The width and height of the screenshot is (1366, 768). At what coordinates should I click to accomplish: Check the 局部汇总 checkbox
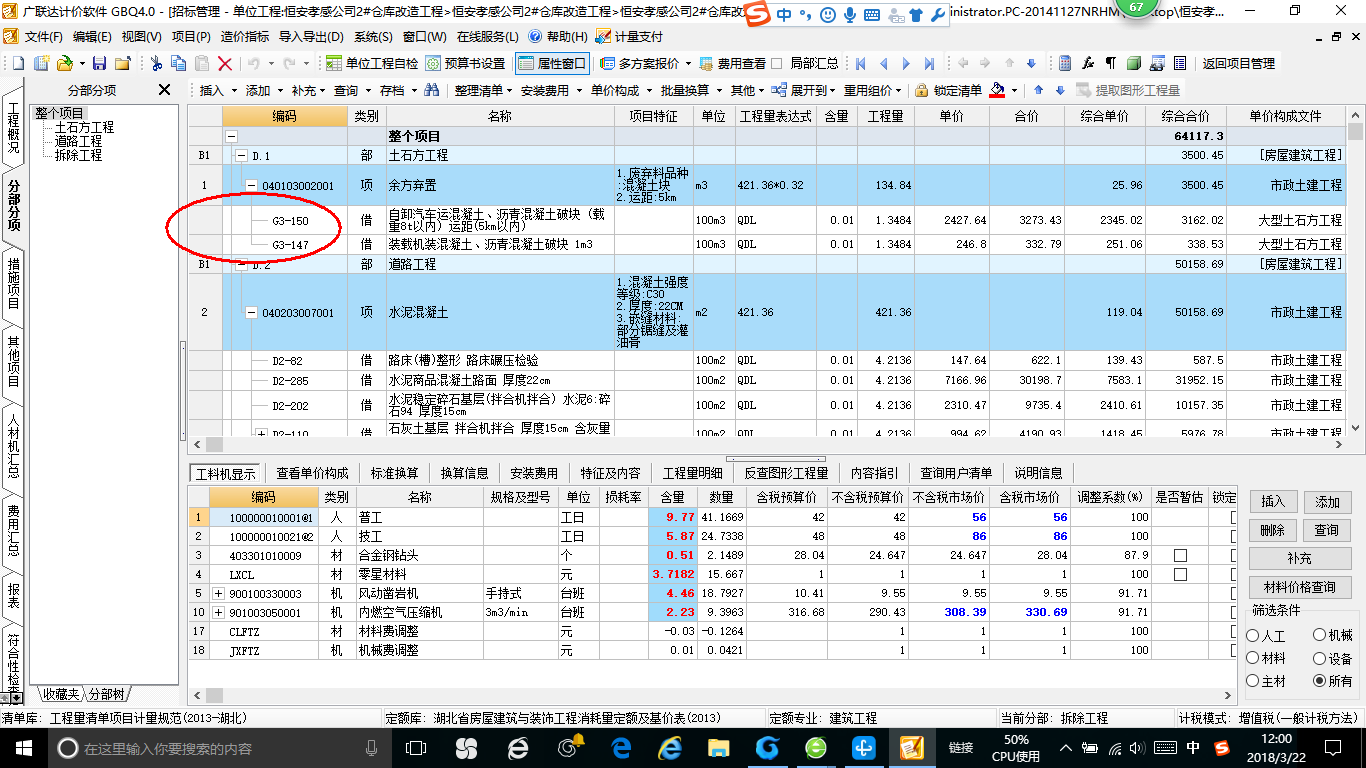(x=777, y=63)
